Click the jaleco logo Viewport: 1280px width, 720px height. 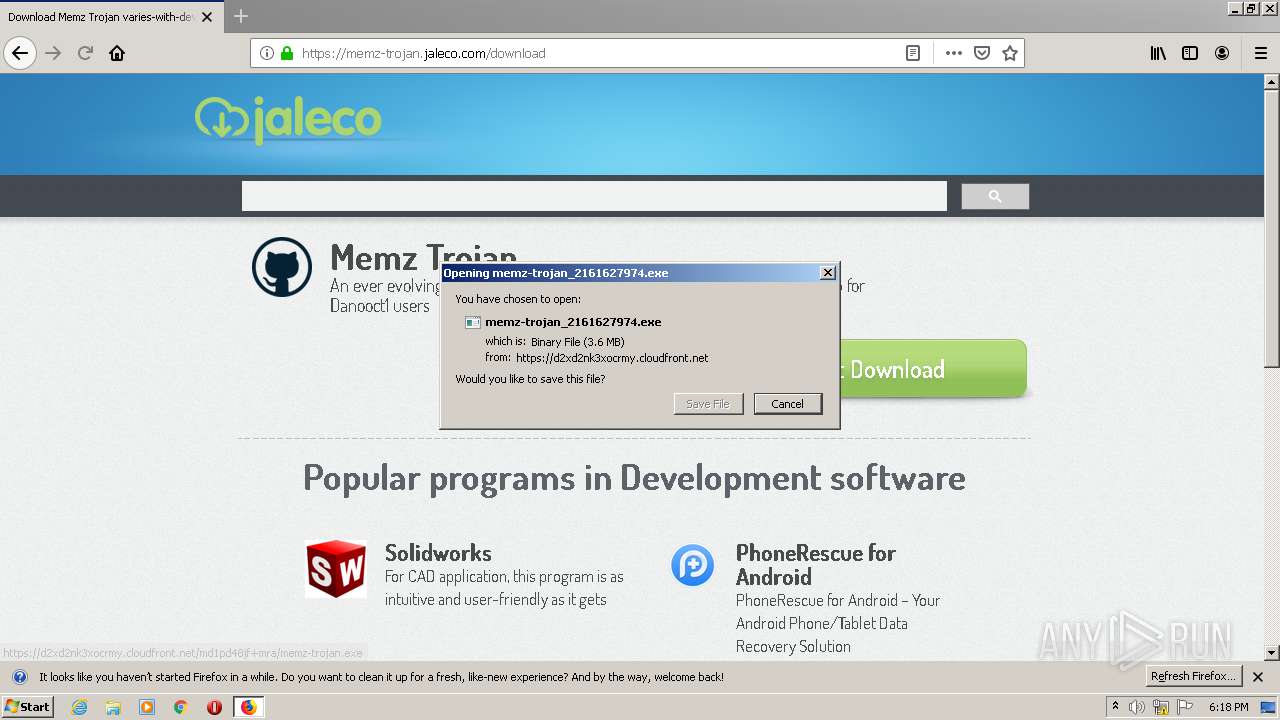pyautogui.click(x=288, y=119)
